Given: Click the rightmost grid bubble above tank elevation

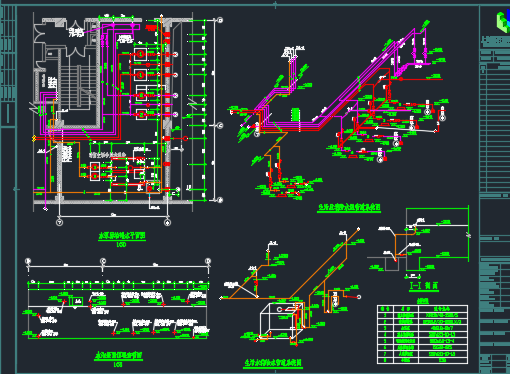Looking at the screenshot, I should 208,261.
